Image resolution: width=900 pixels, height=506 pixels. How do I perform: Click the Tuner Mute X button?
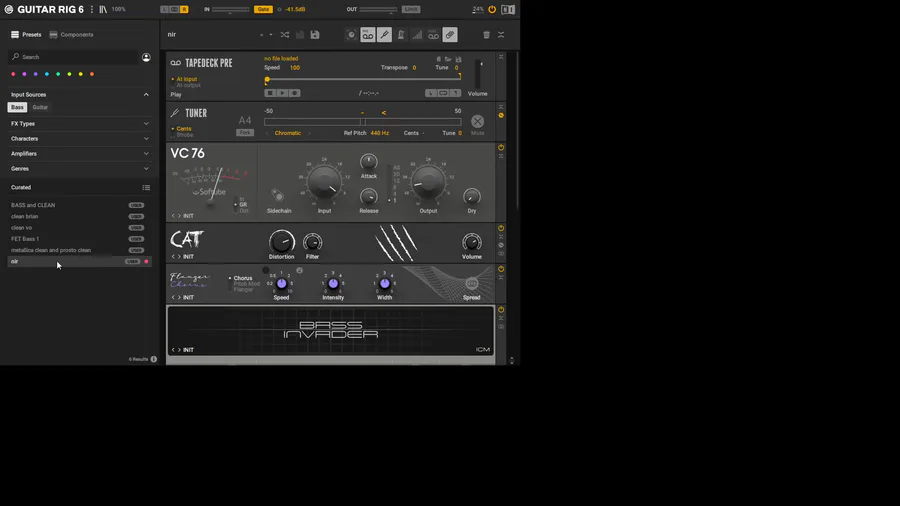[478, 122]
